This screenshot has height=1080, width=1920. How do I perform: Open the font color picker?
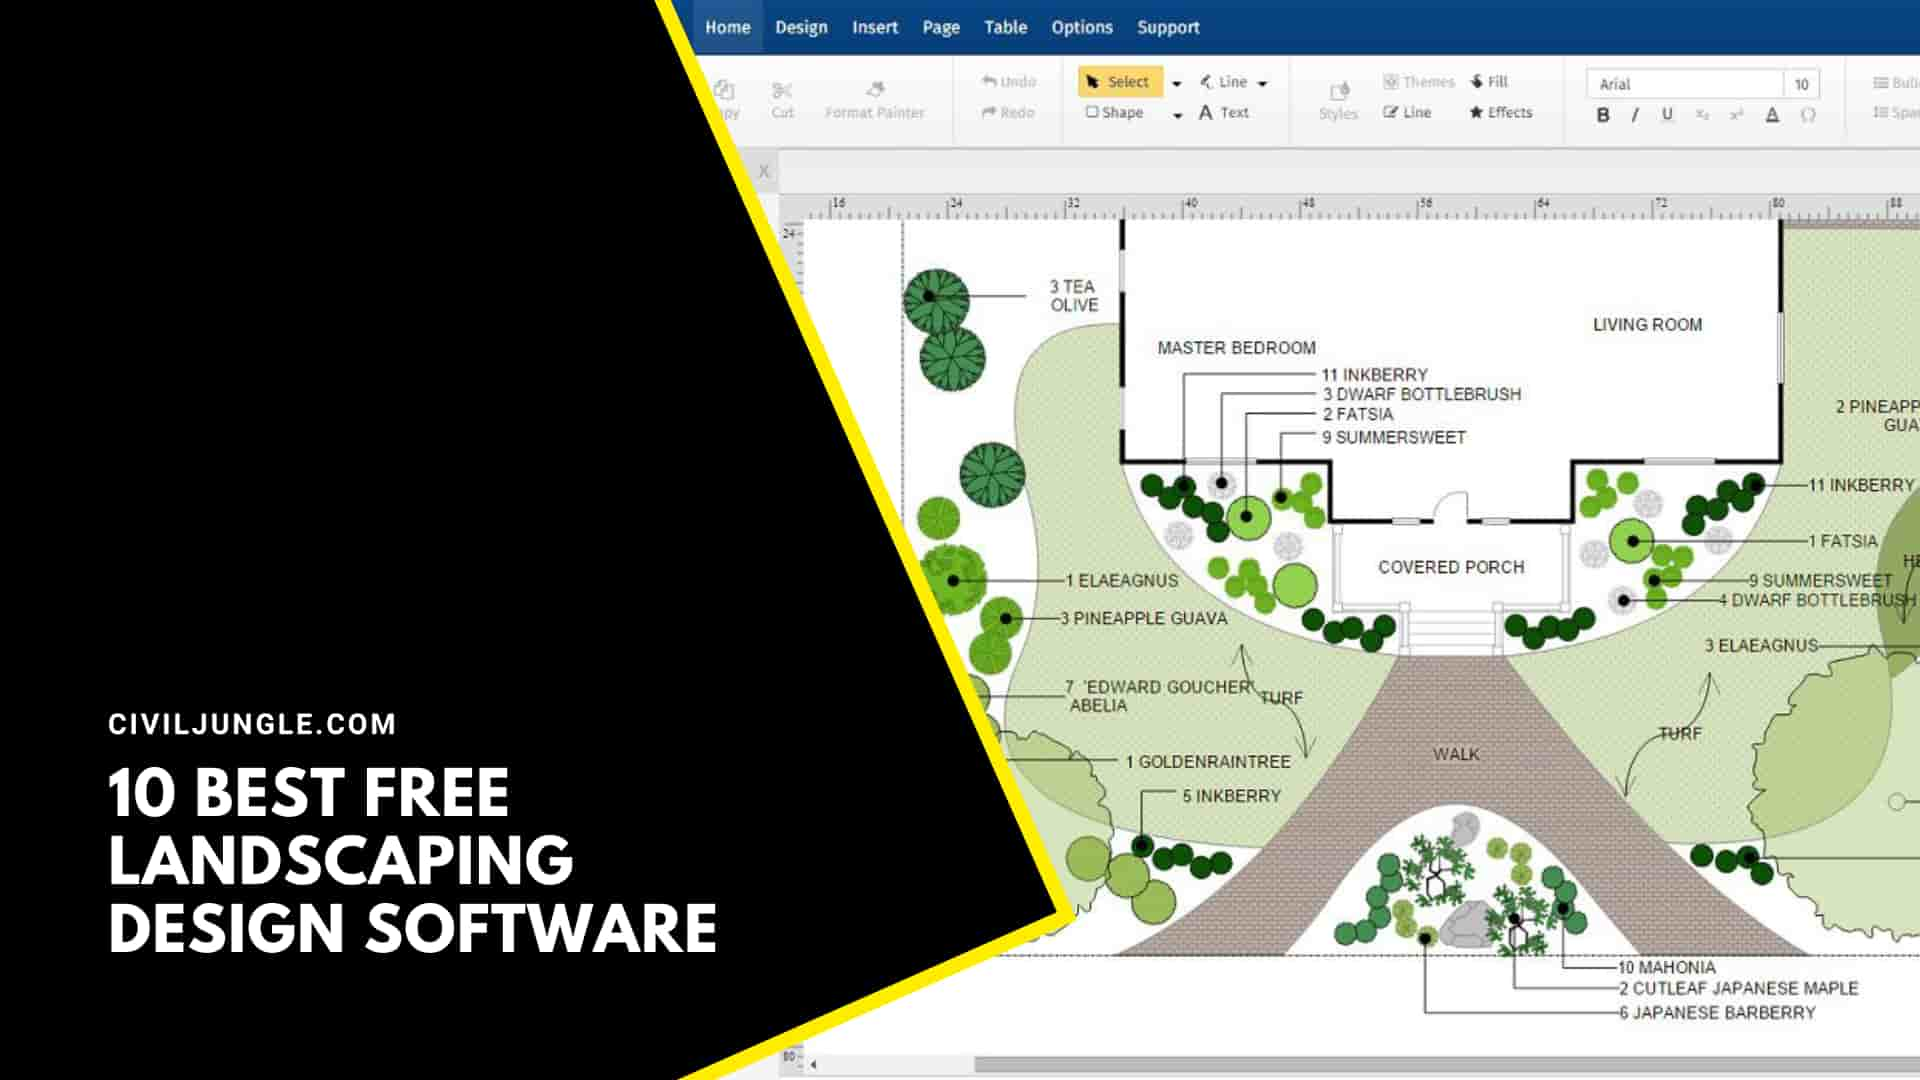tap(1772, 115)
